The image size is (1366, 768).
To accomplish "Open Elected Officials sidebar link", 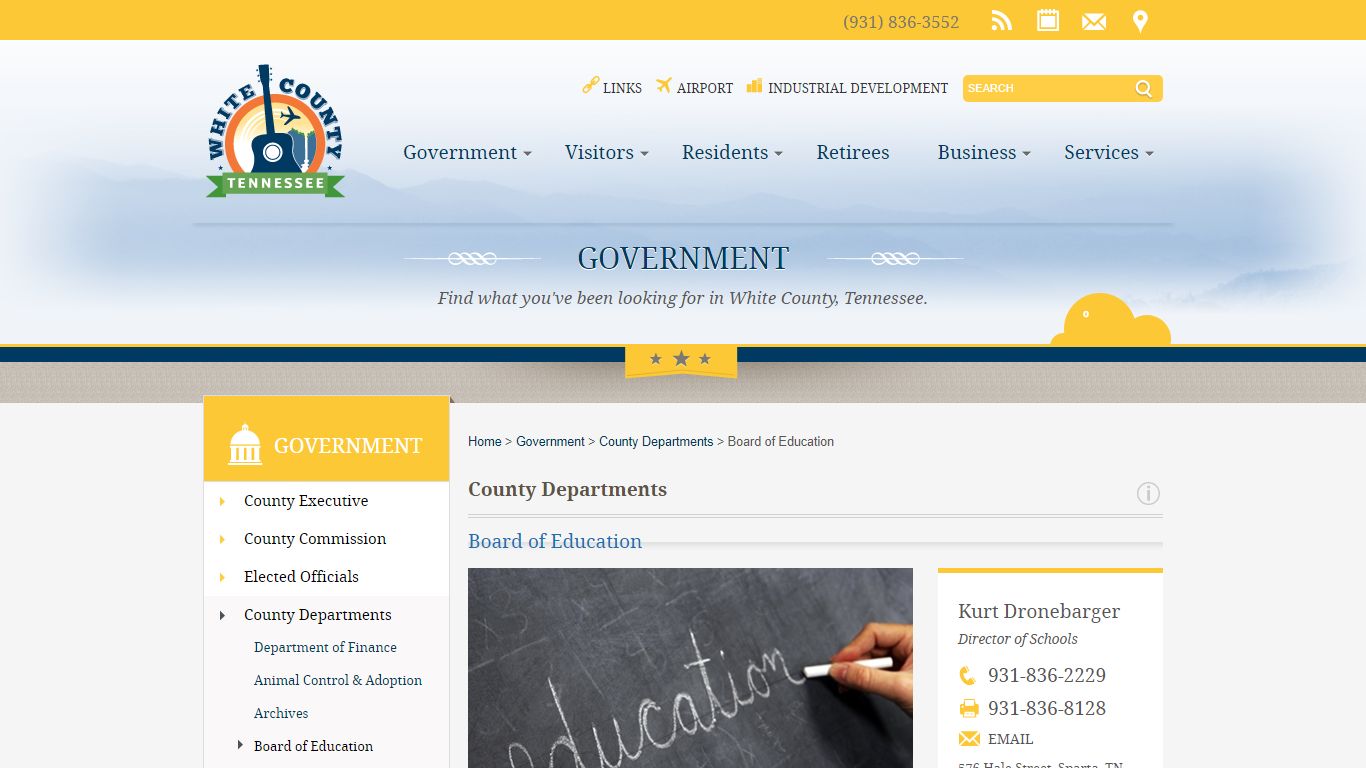I will click(x=301, y=577).
